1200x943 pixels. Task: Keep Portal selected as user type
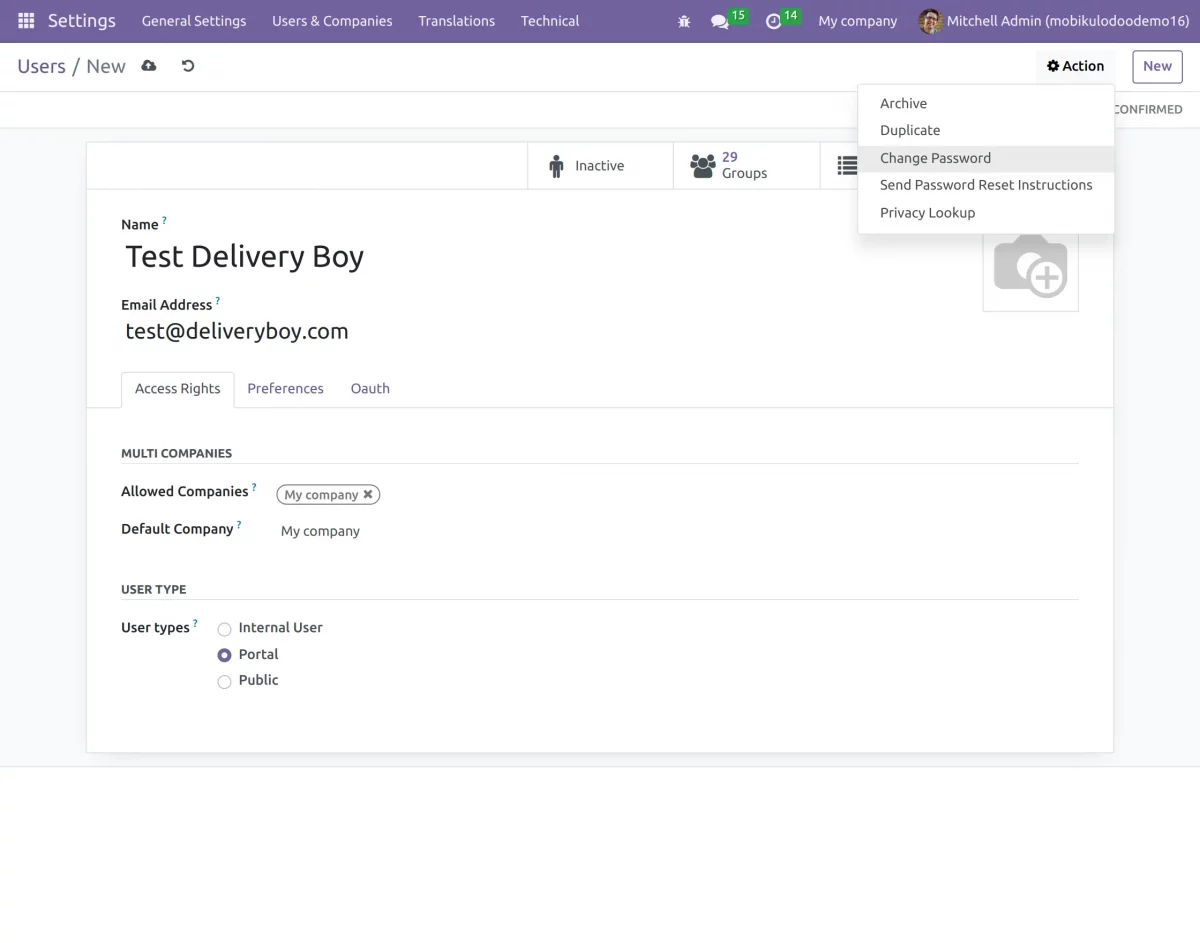coord(224,654)
